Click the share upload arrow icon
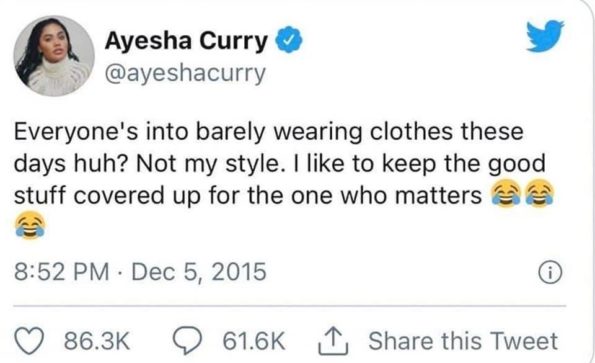This screenshot has width=595, height=363. (333, 341)
